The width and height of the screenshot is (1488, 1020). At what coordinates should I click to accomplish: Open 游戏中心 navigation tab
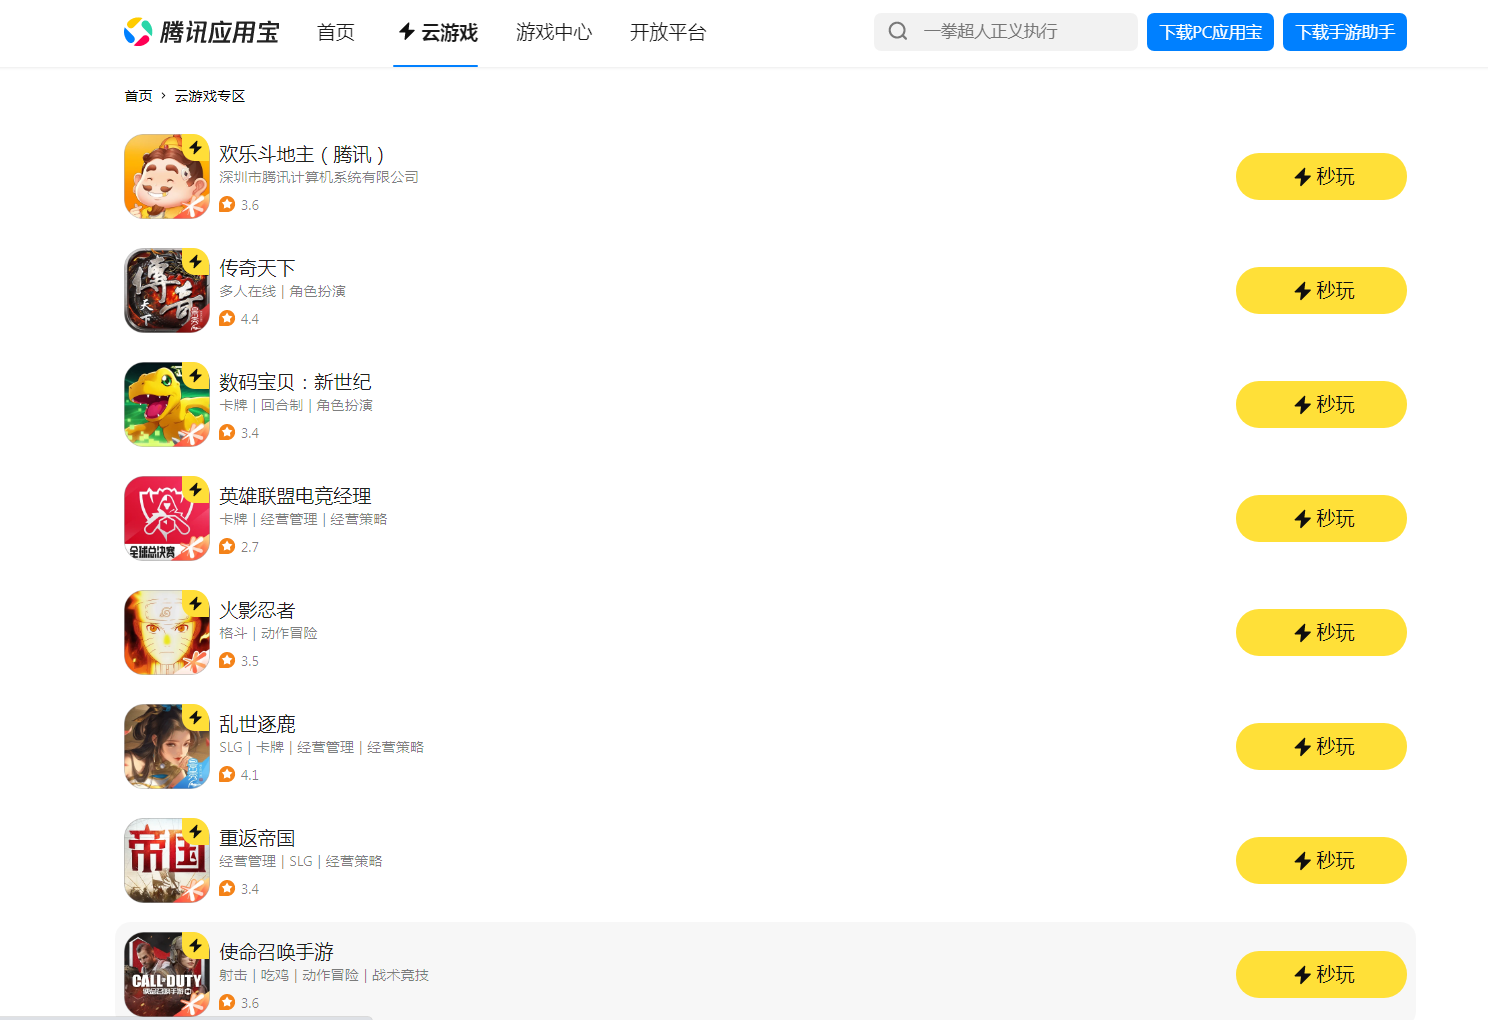click(x=554, y=32)
